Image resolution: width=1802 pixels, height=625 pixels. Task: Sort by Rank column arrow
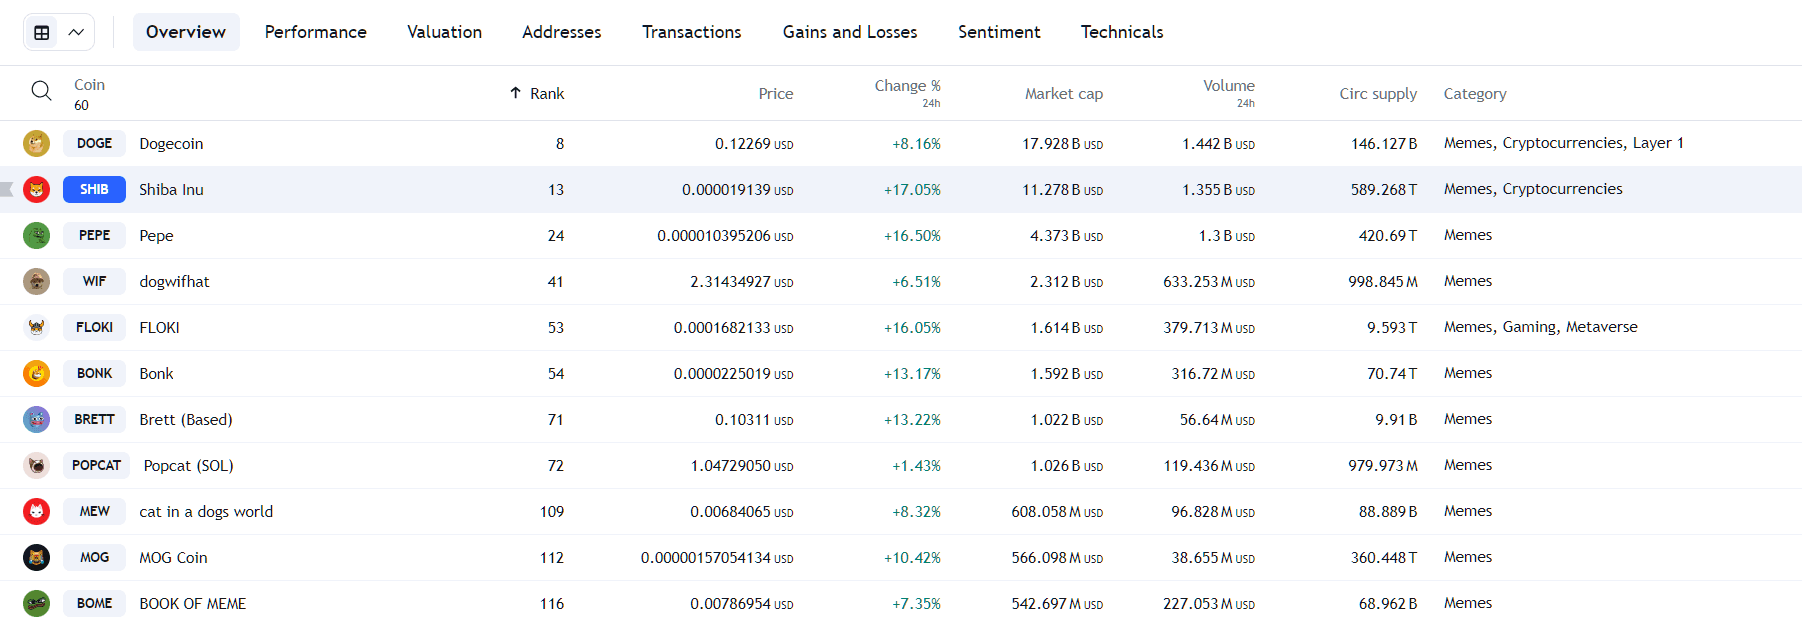pos(516,93)
